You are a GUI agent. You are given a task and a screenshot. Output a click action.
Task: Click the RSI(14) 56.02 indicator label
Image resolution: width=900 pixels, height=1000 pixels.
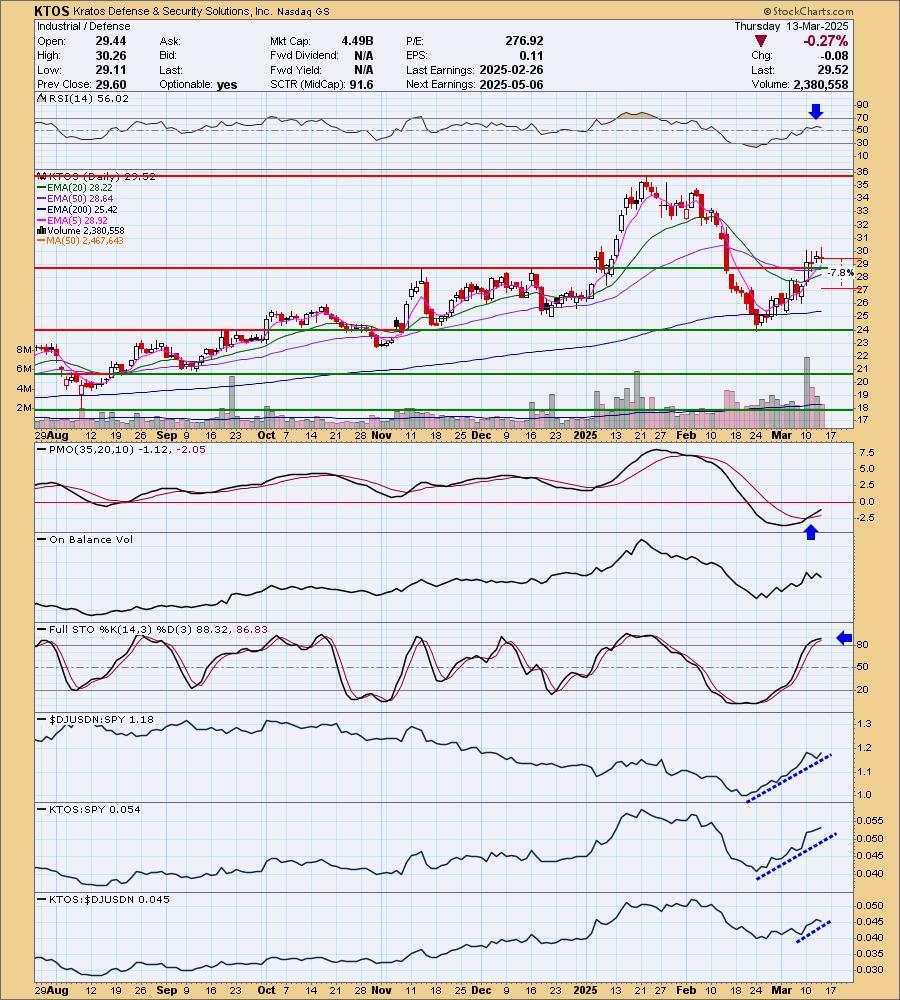(x=88, y=98)
